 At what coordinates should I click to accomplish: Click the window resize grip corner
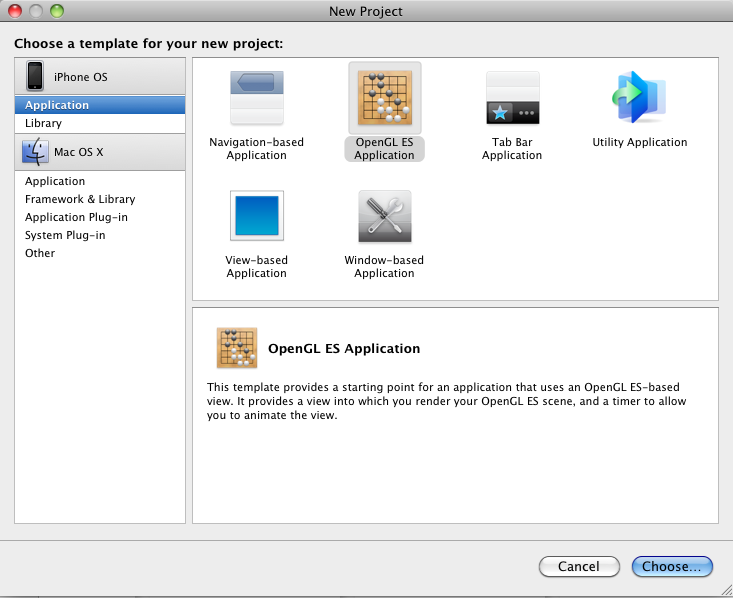point(726,591)
